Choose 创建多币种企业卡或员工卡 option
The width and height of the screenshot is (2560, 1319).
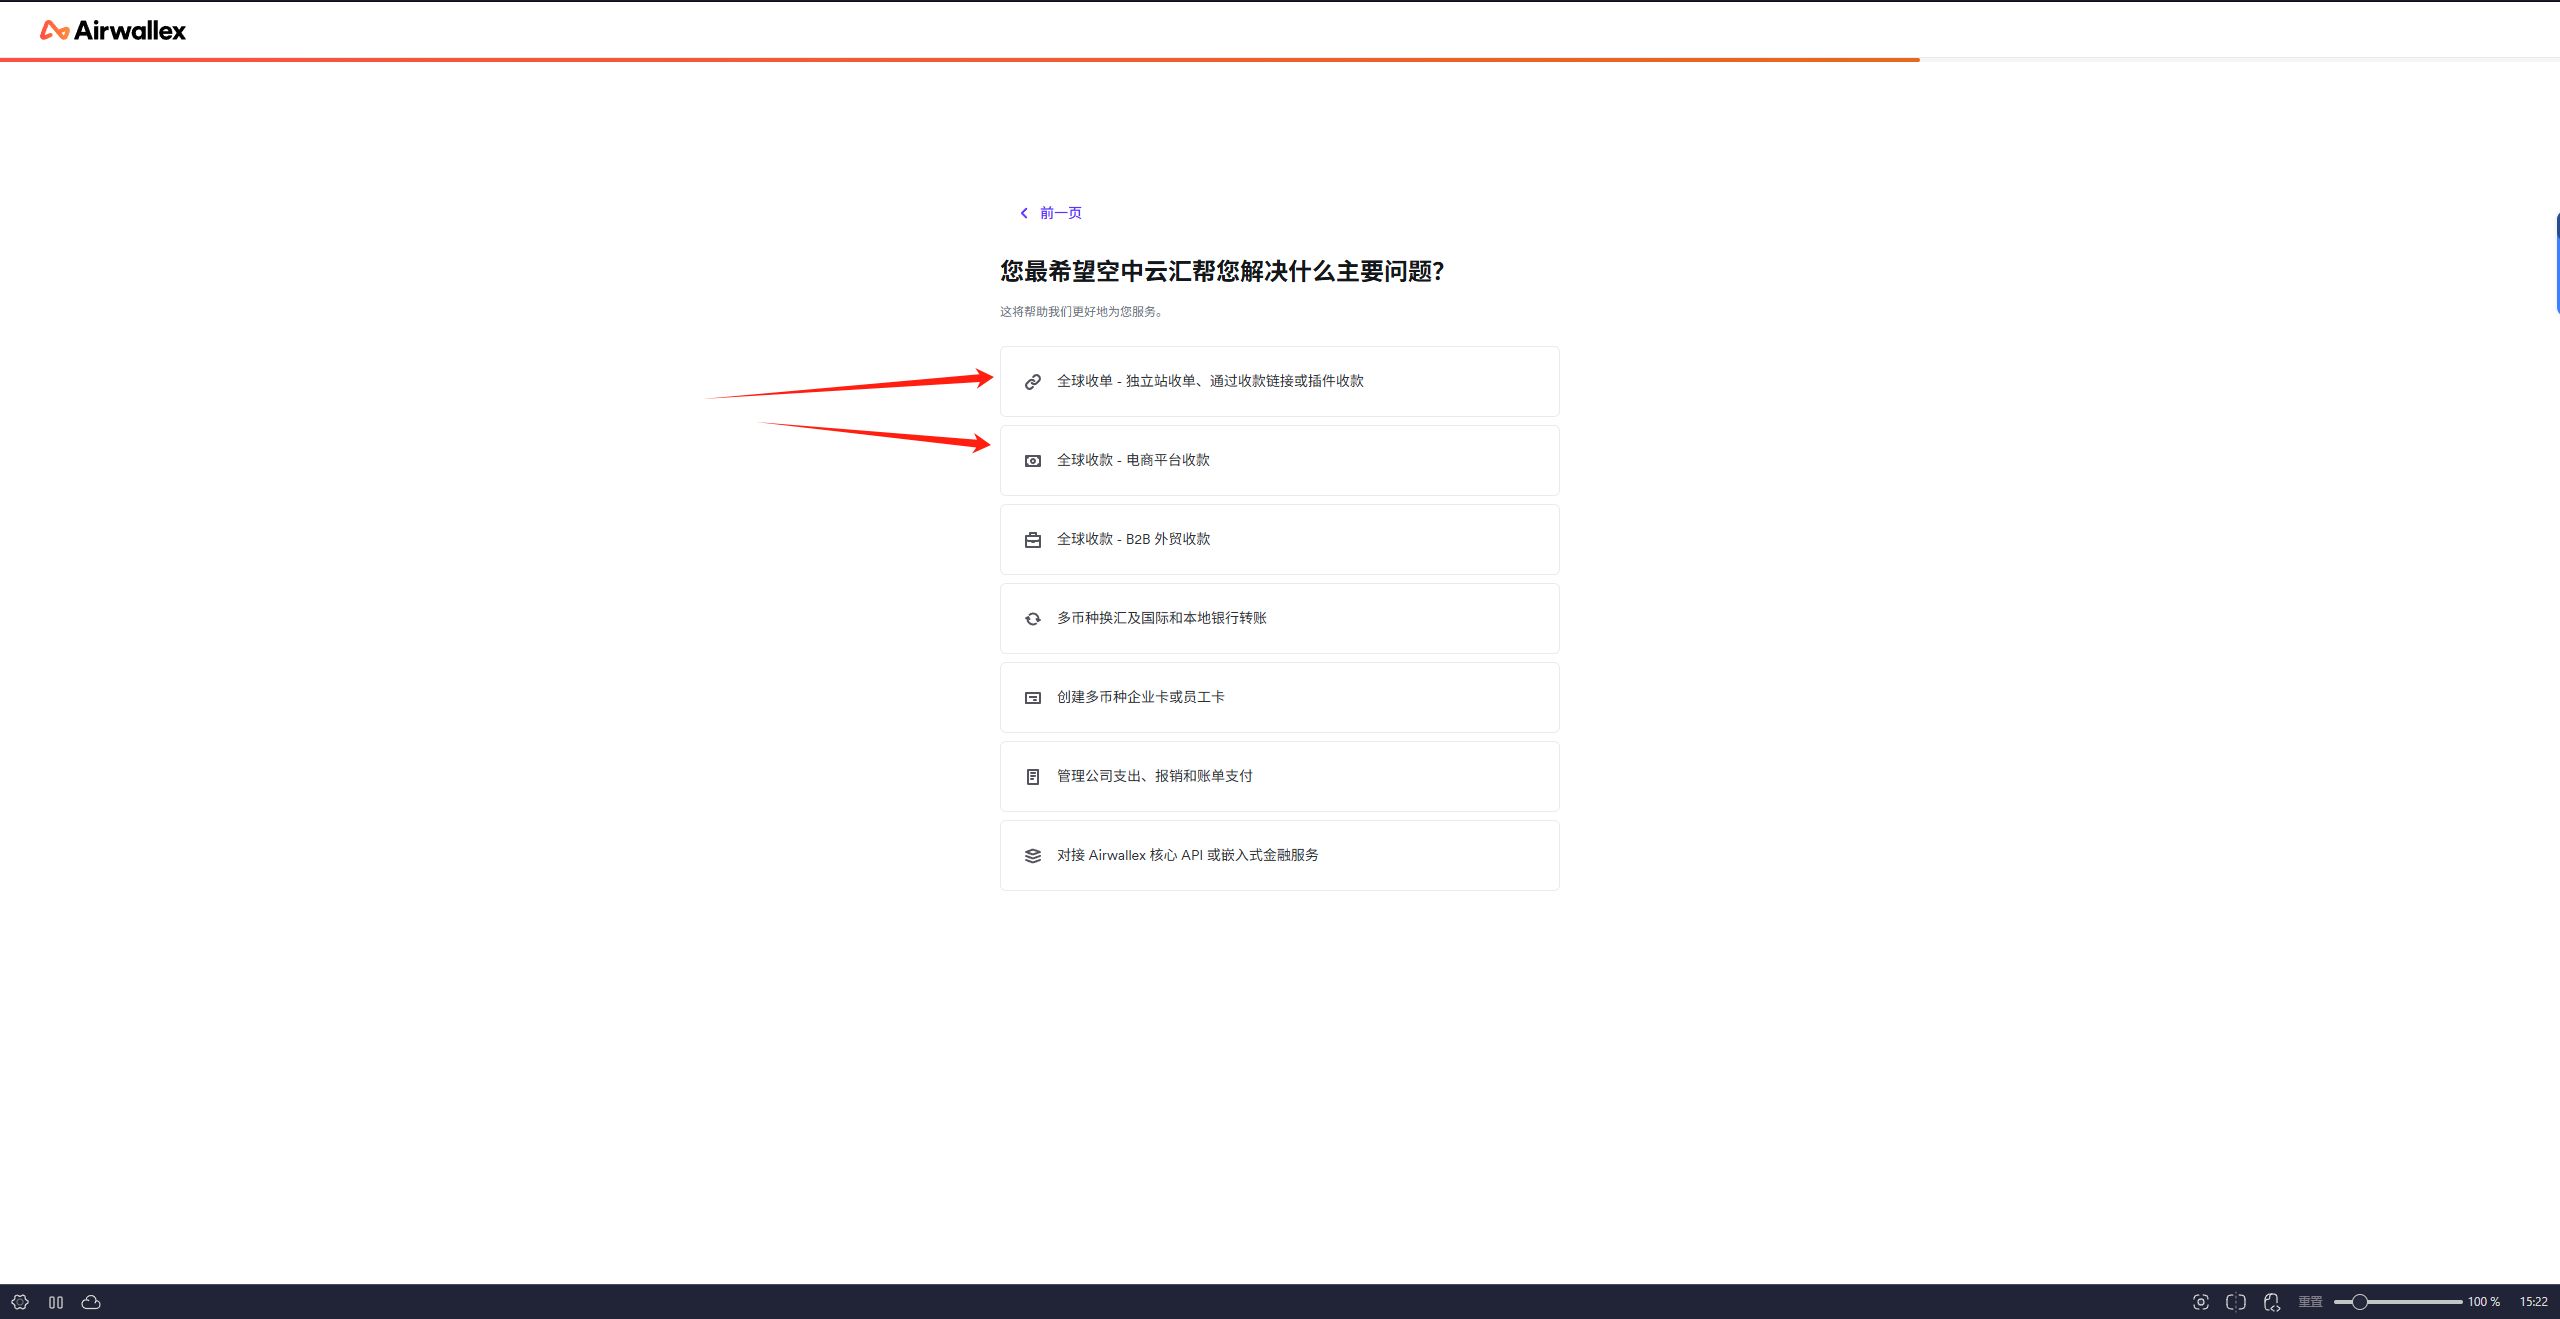tap(1279, 697)
